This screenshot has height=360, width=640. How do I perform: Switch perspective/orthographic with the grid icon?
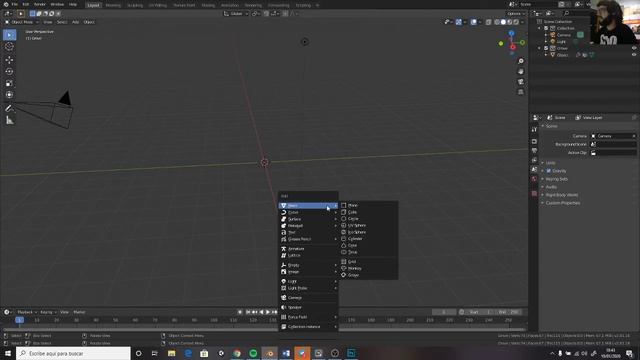coord(521,92)
